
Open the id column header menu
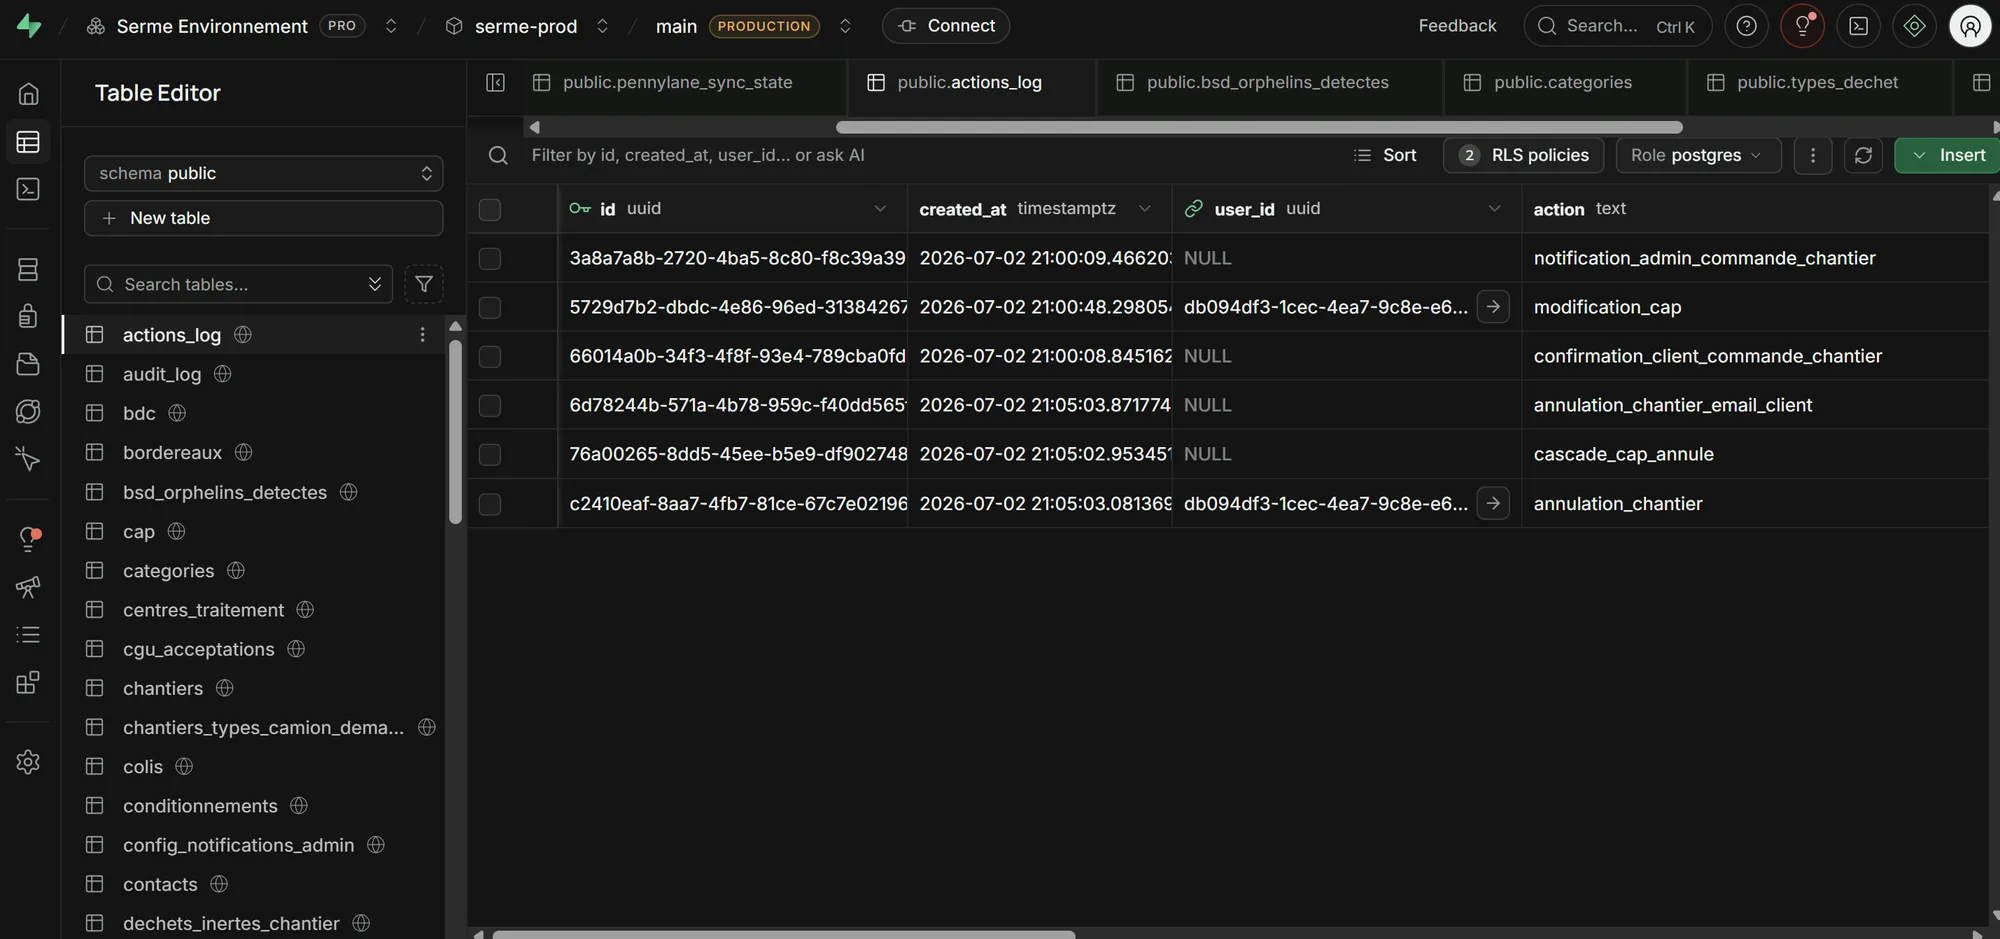tap(880, 208)
